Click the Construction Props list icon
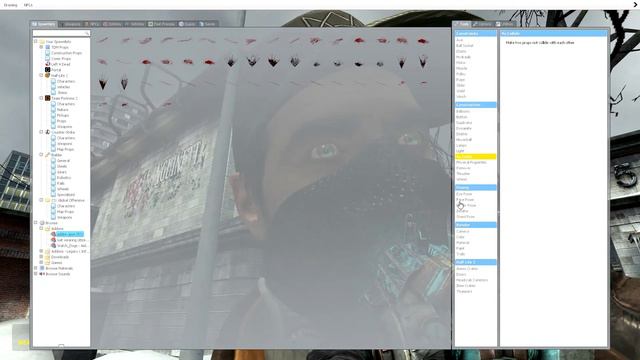The image size is (640, 360). pyautogui.click(x=47, y=53)
